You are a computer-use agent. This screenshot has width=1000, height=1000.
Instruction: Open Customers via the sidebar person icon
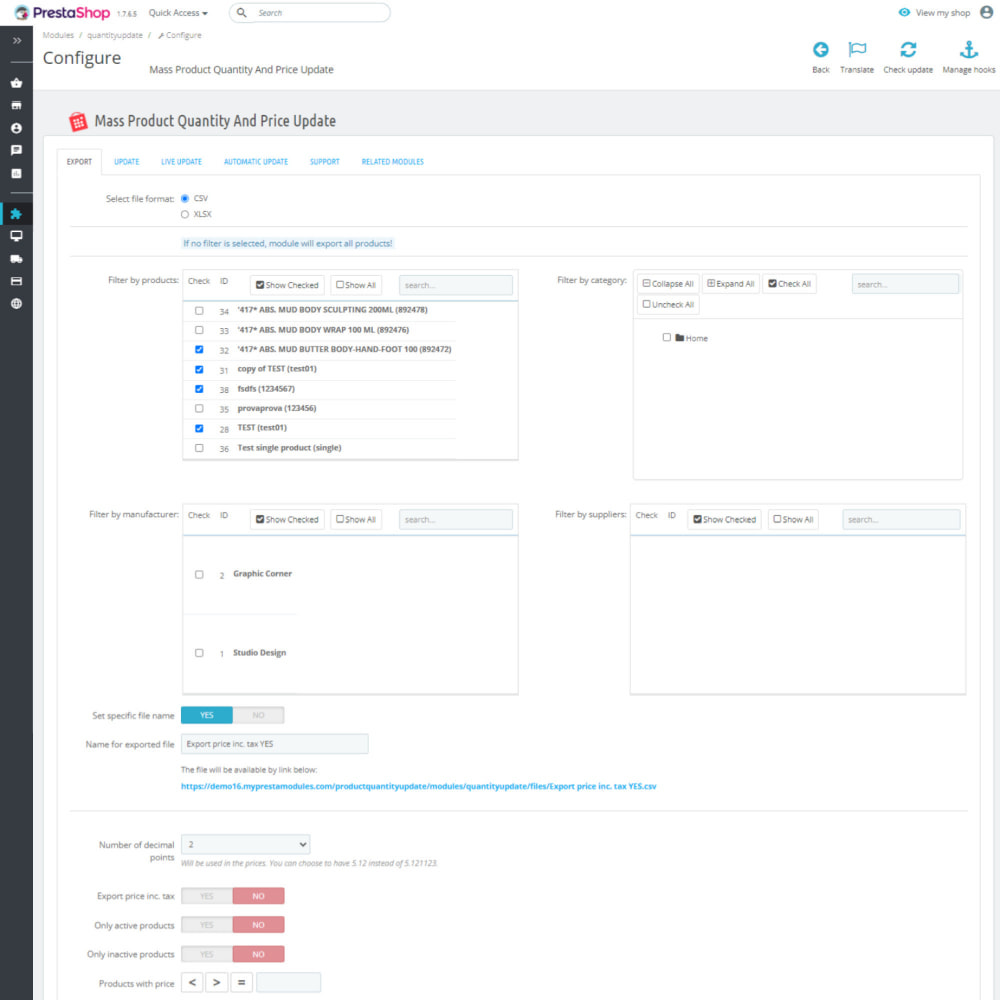[x=16, y=128]
